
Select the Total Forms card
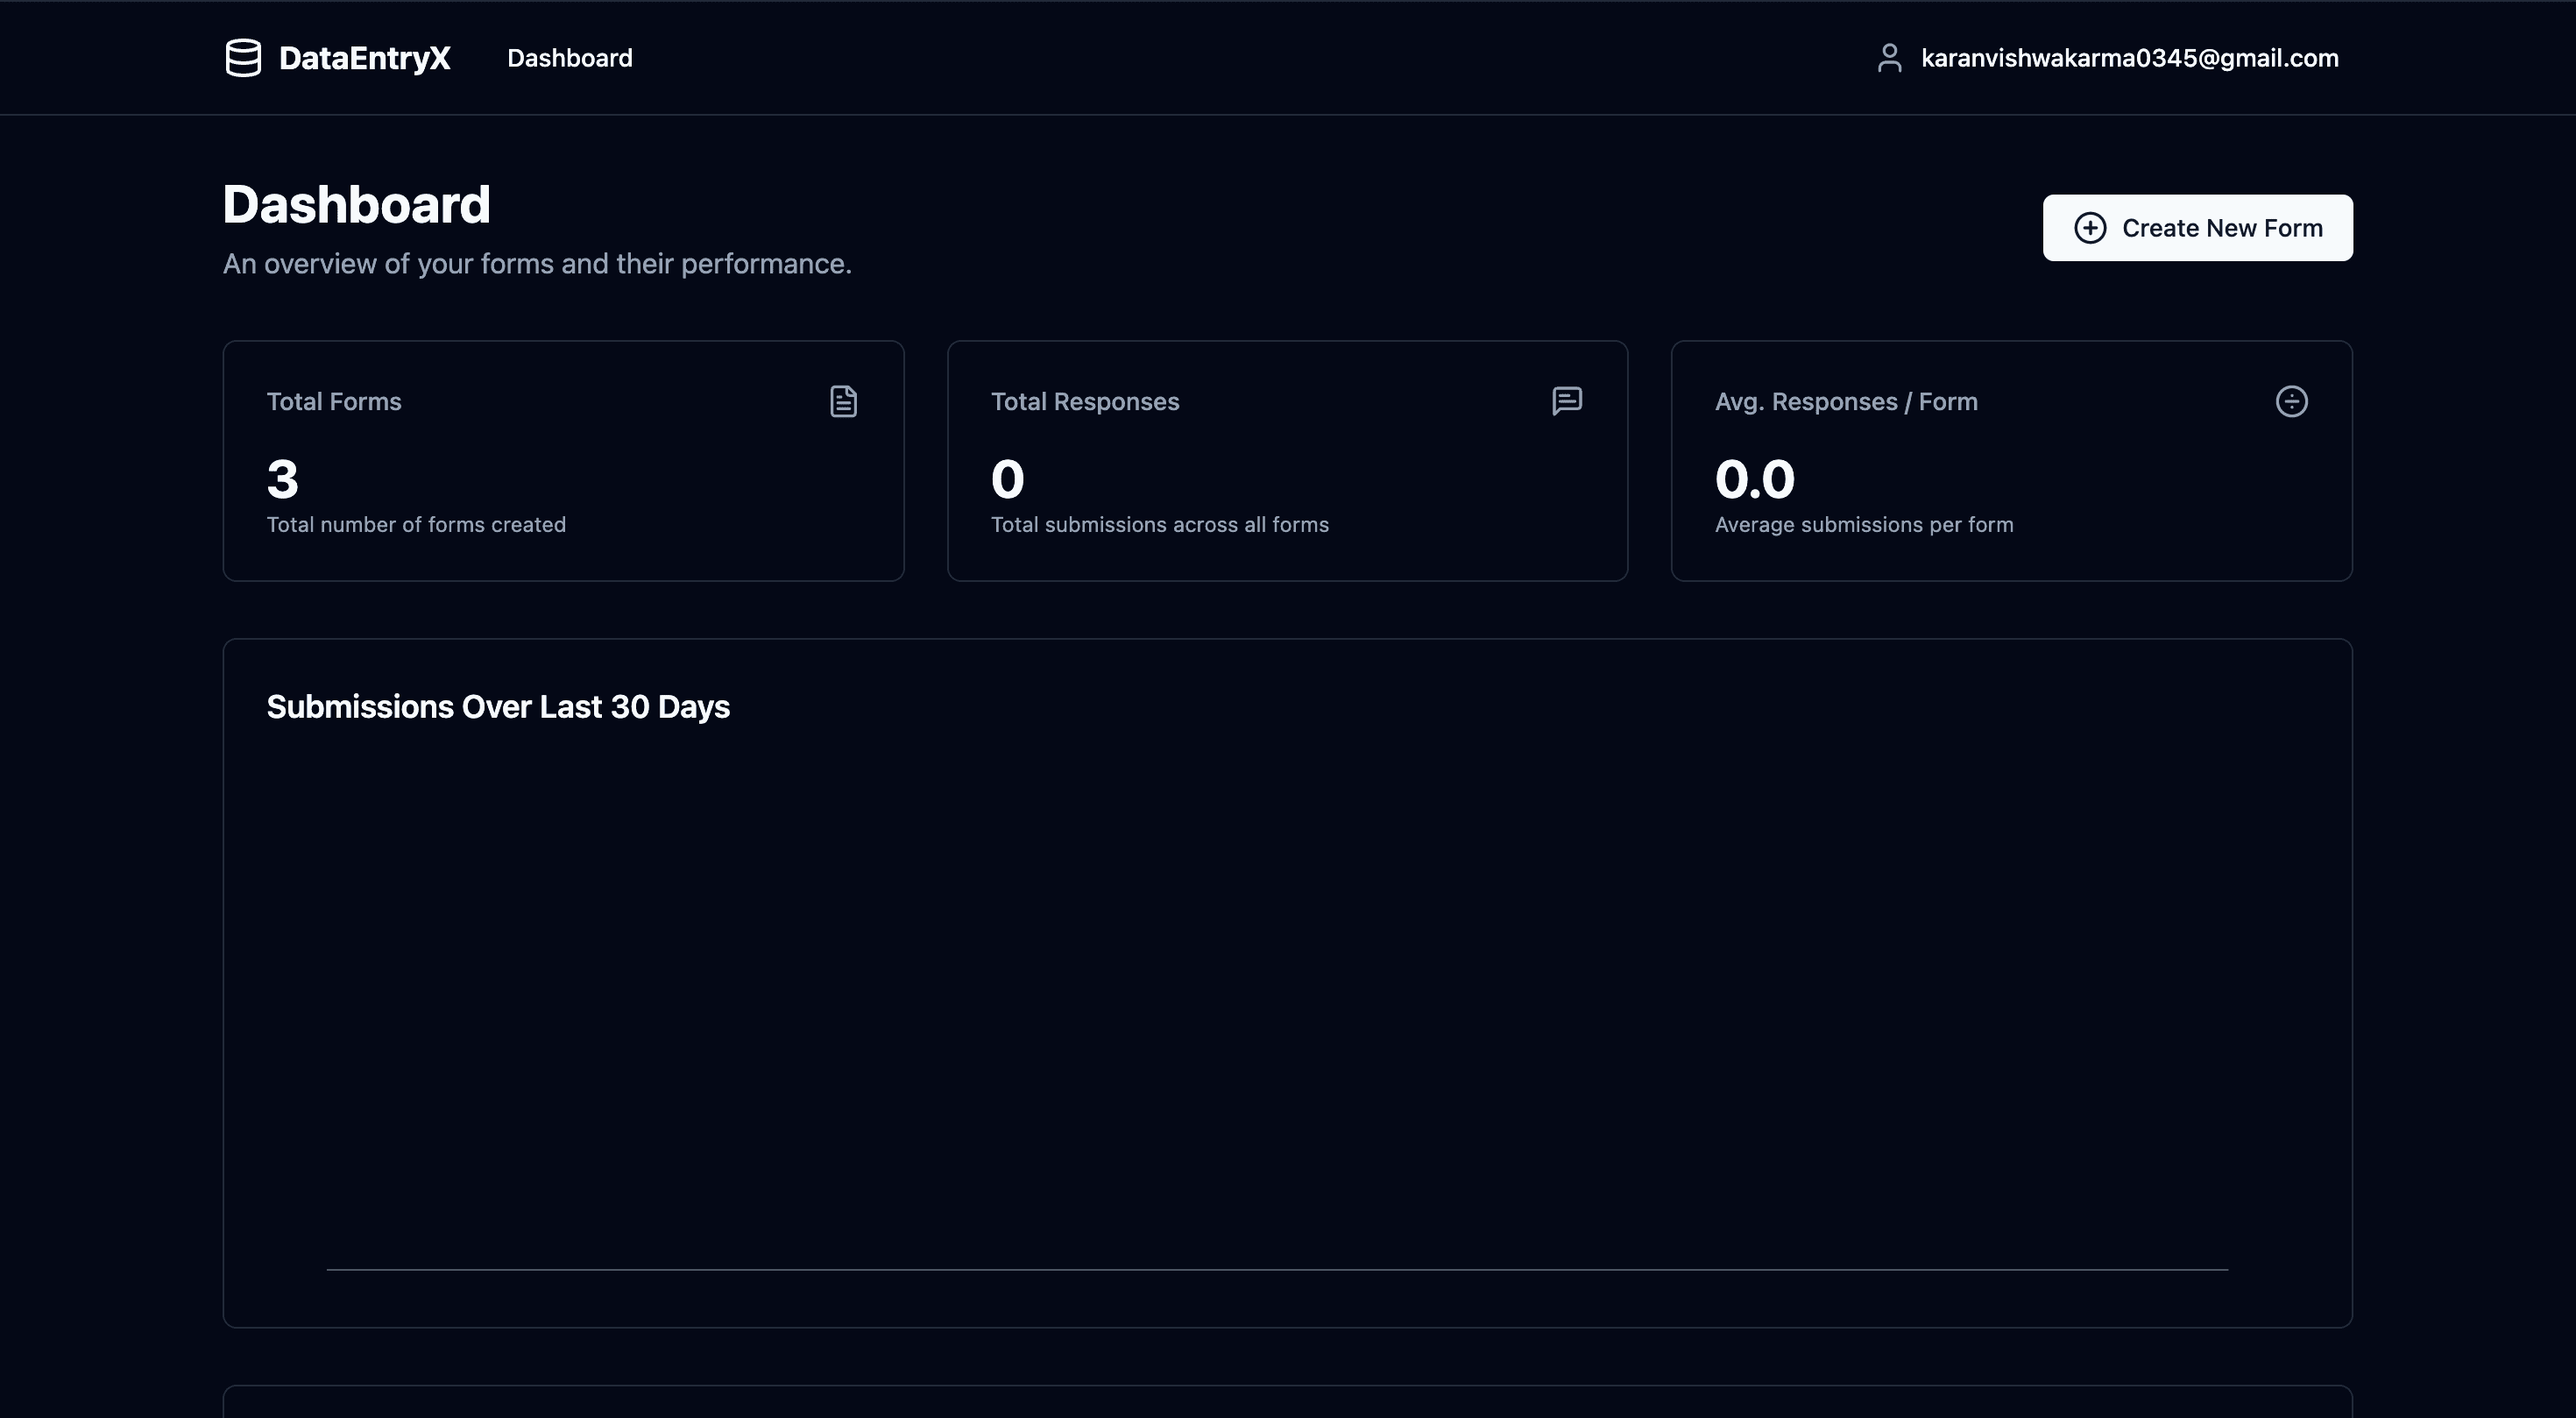click(563, 460)
